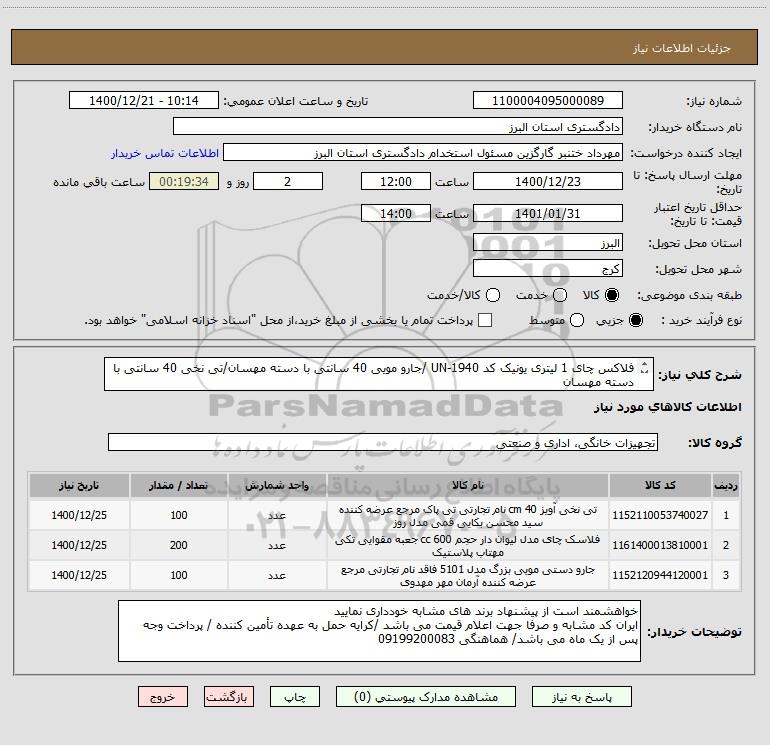Select the کالا radio button
770x745 pixels.
[612, 295]
